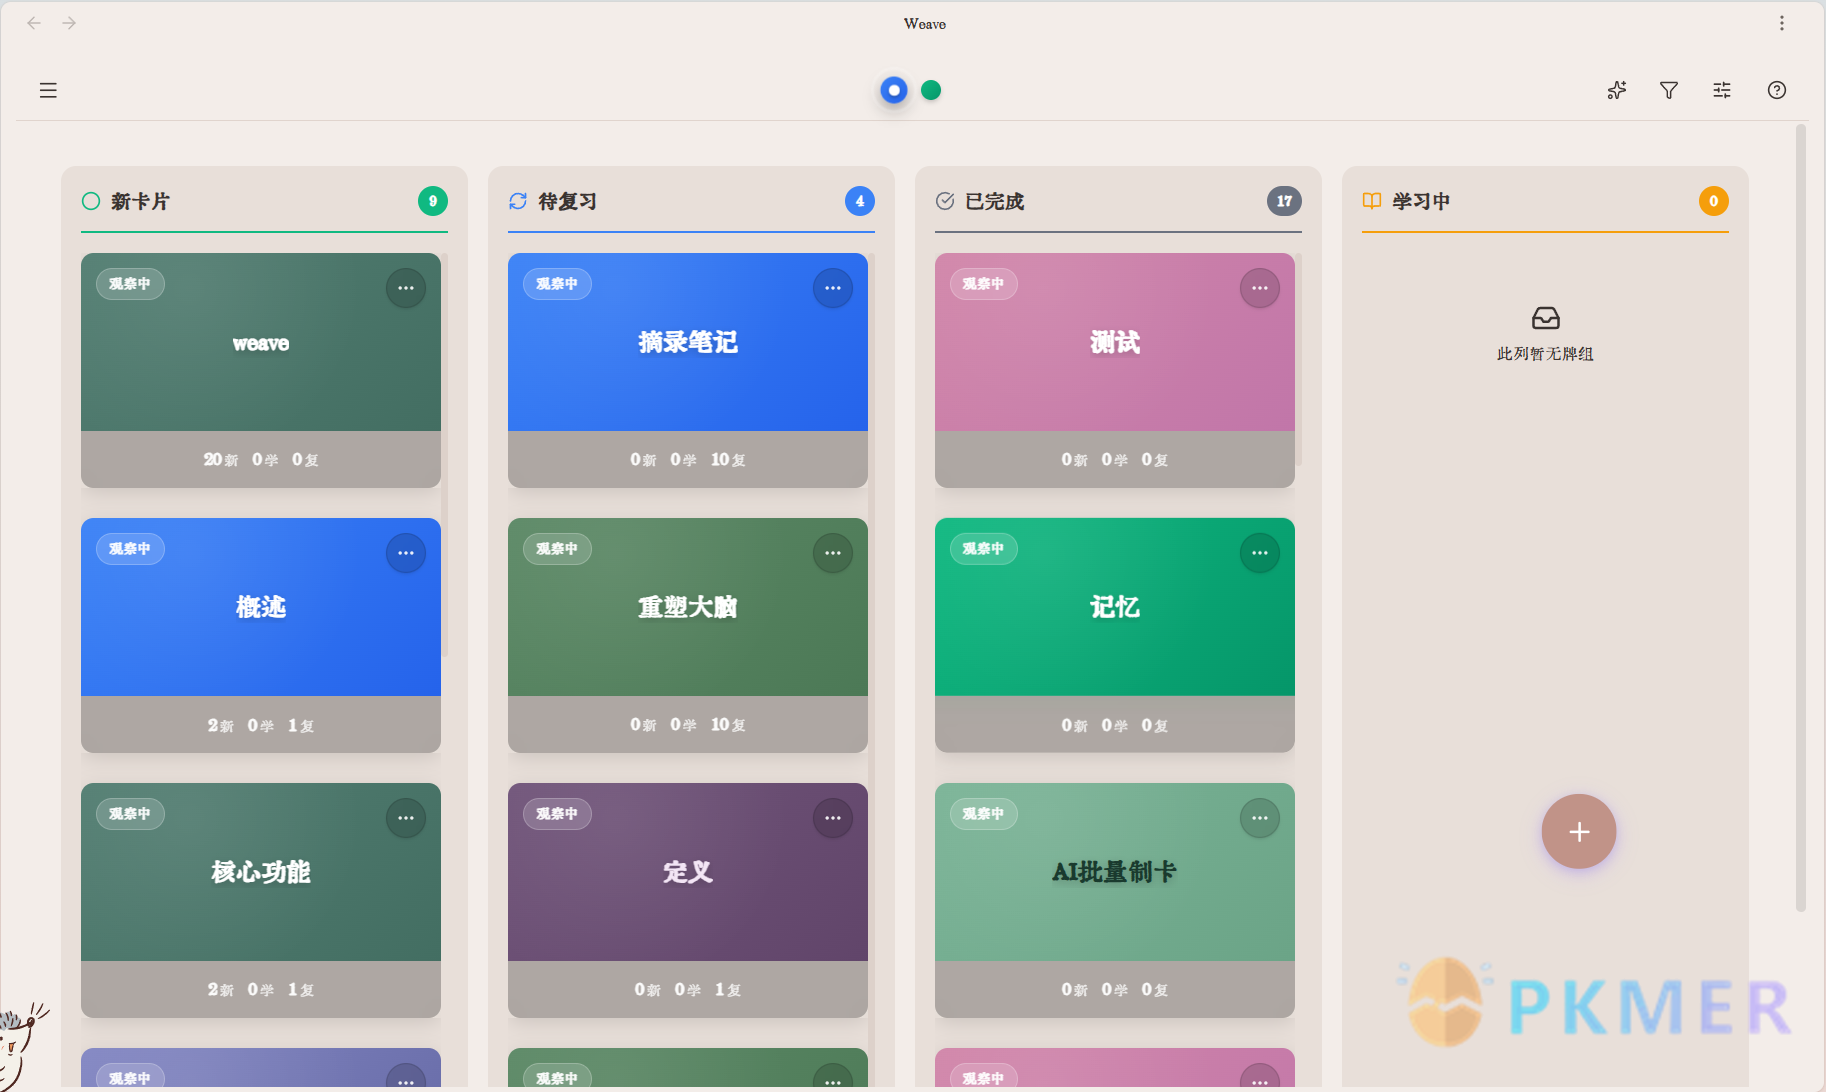Screen dimensions: 1826x1092
Task: Open more options on the 定义 deck
Action: point(833,818)
